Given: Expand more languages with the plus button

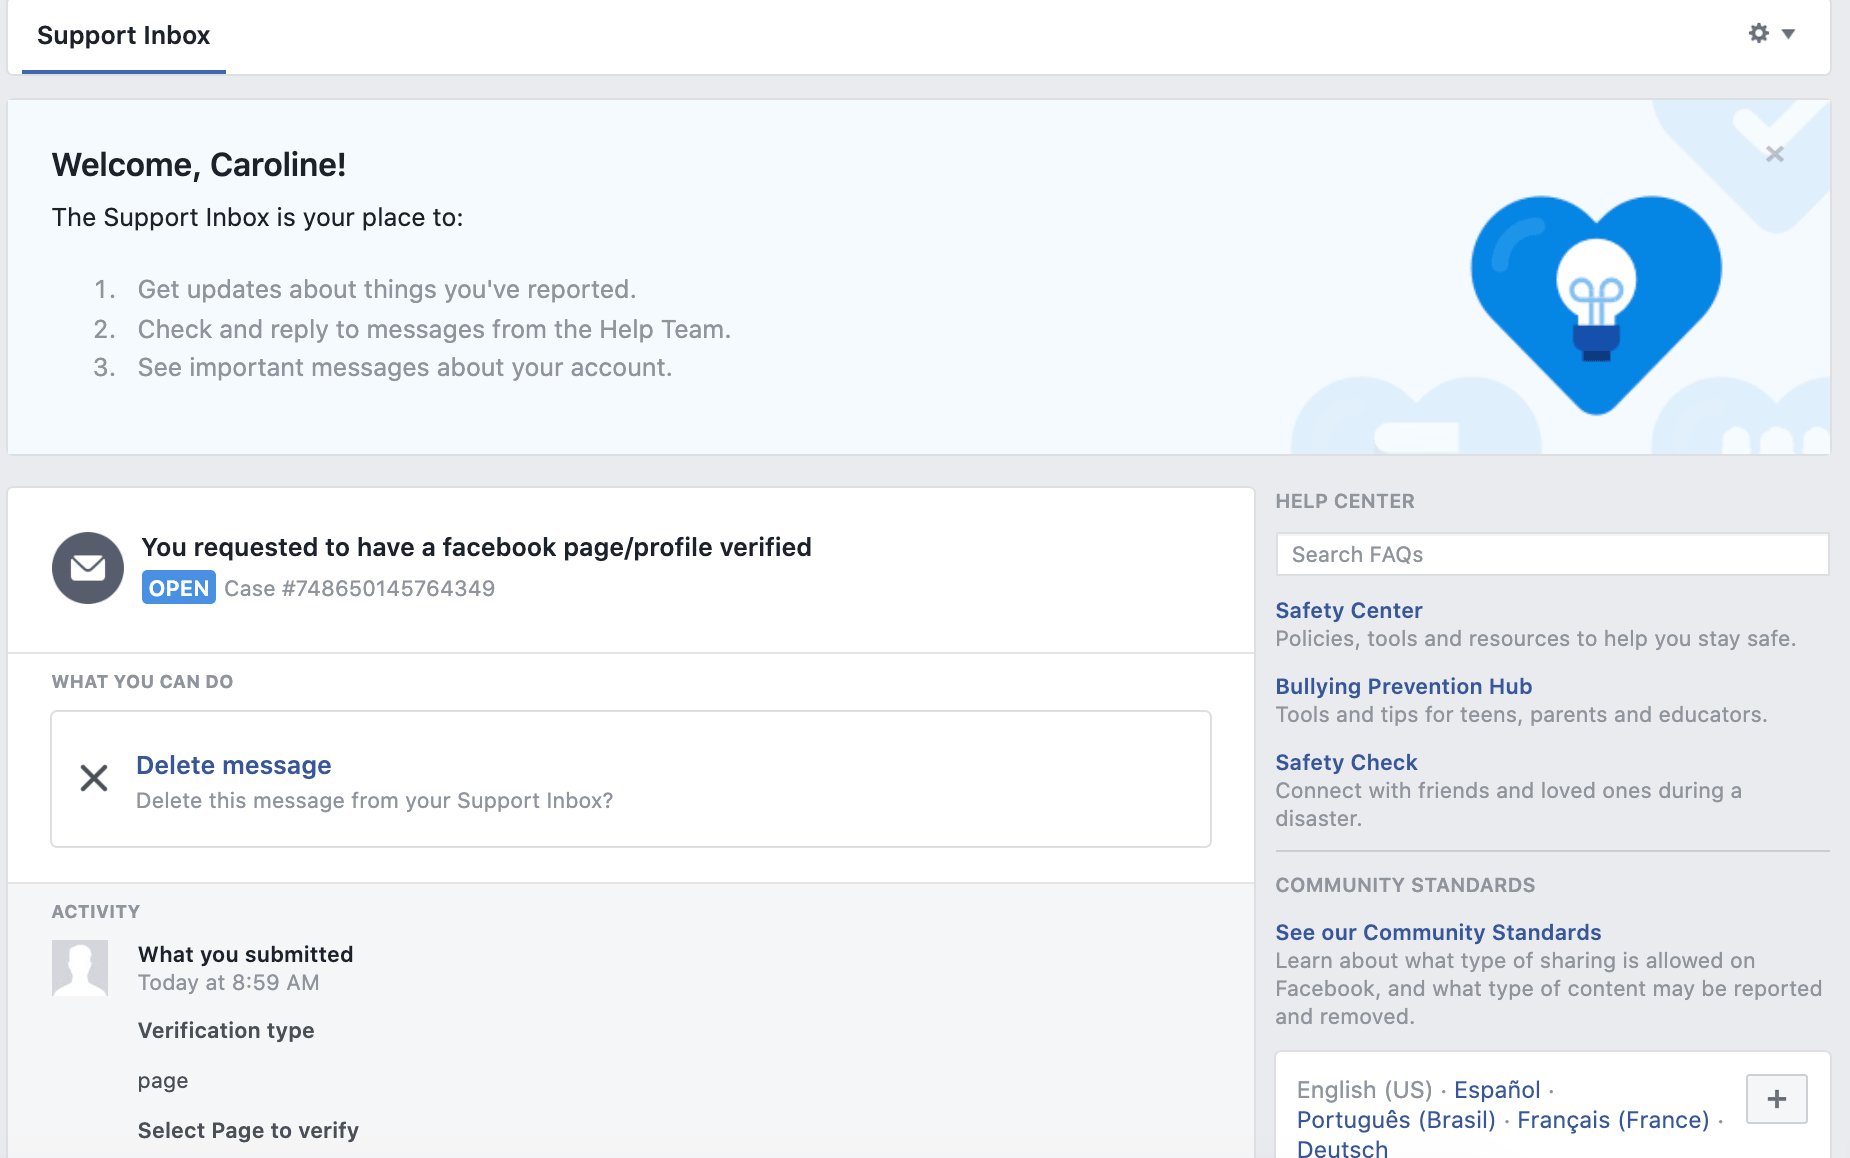Looking at the screenshot, I should (1776, 1099).
